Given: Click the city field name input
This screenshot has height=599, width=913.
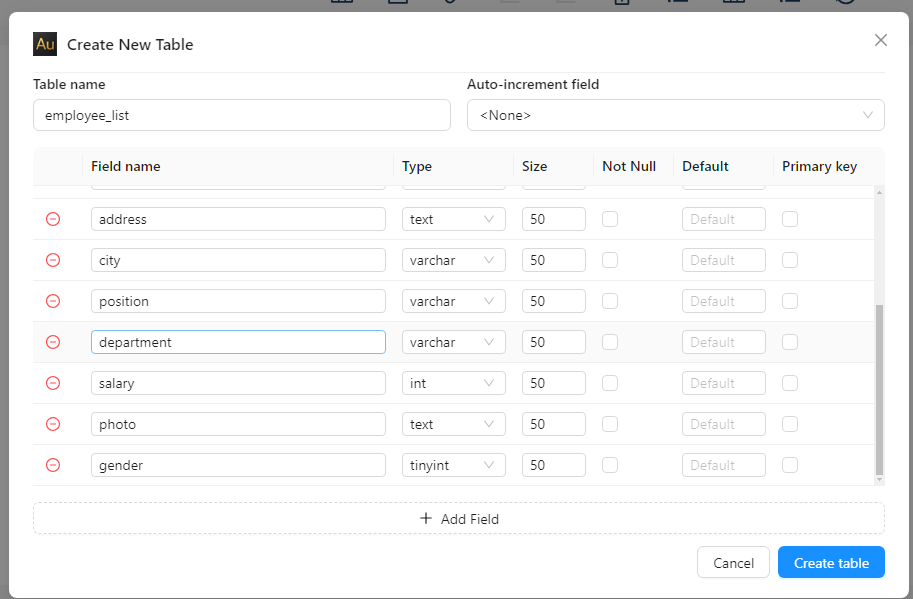Looking at the screenshot, I should pyautogui.click(x=238, y=260).
